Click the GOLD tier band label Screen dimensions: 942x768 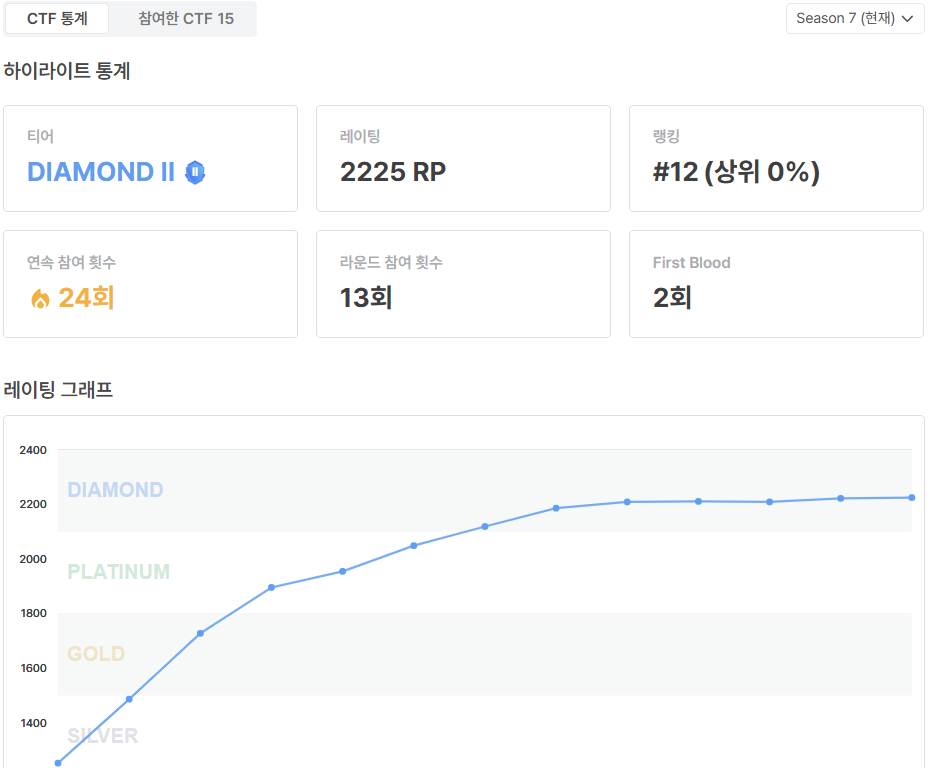(96, 654)
